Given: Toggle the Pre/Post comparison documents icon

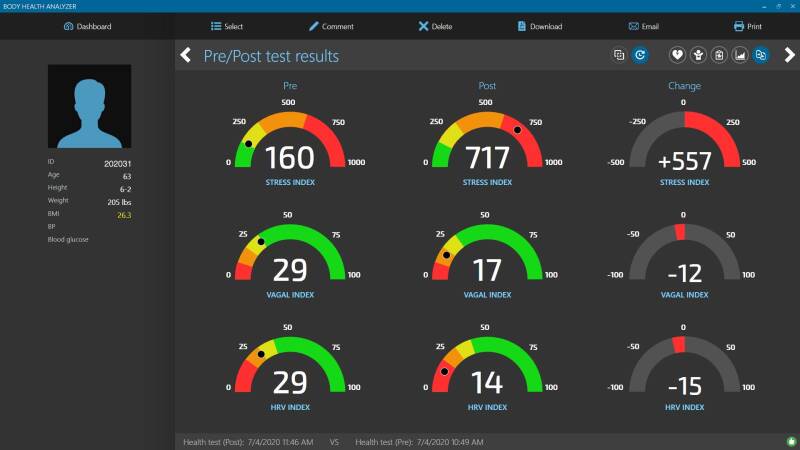Looking at the screenshot, I should click(761, 55).
